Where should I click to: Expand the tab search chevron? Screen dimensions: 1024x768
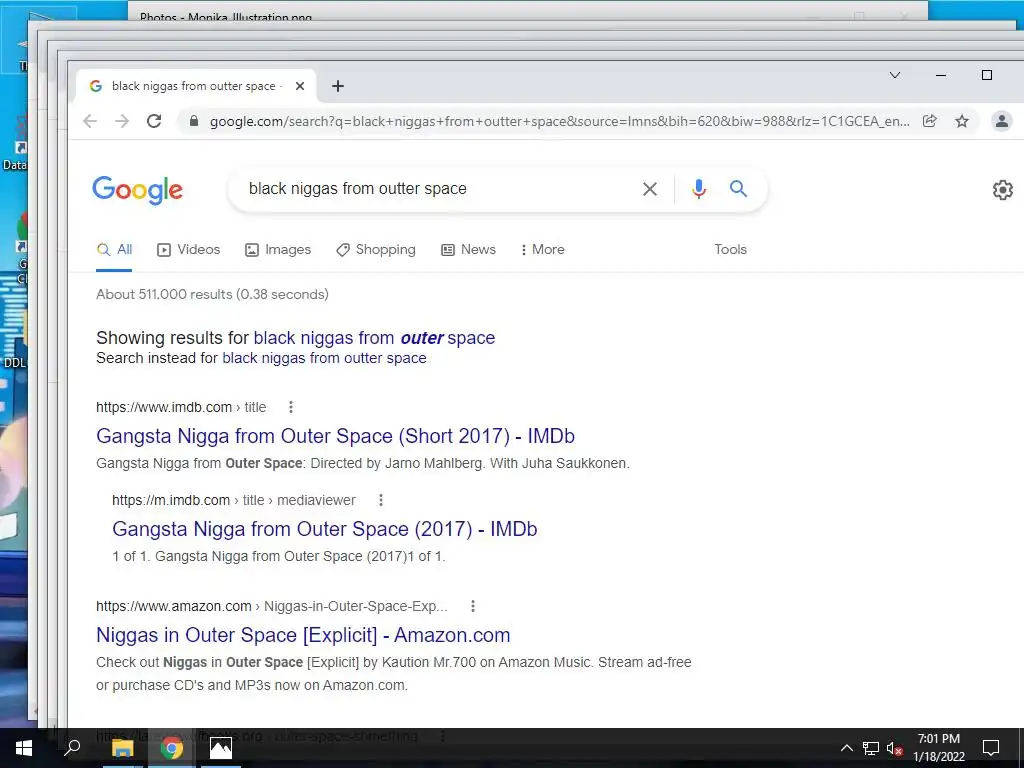(895, 75)
